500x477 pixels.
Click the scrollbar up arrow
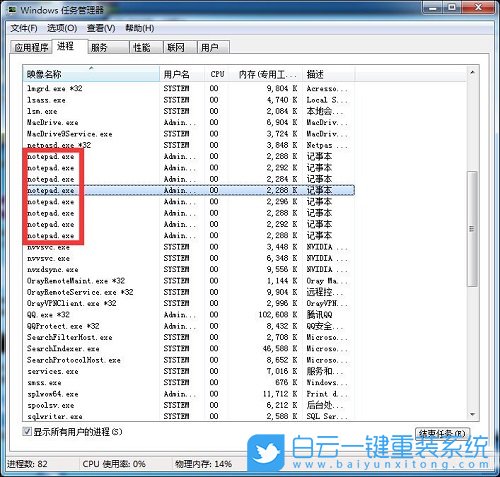472,73
